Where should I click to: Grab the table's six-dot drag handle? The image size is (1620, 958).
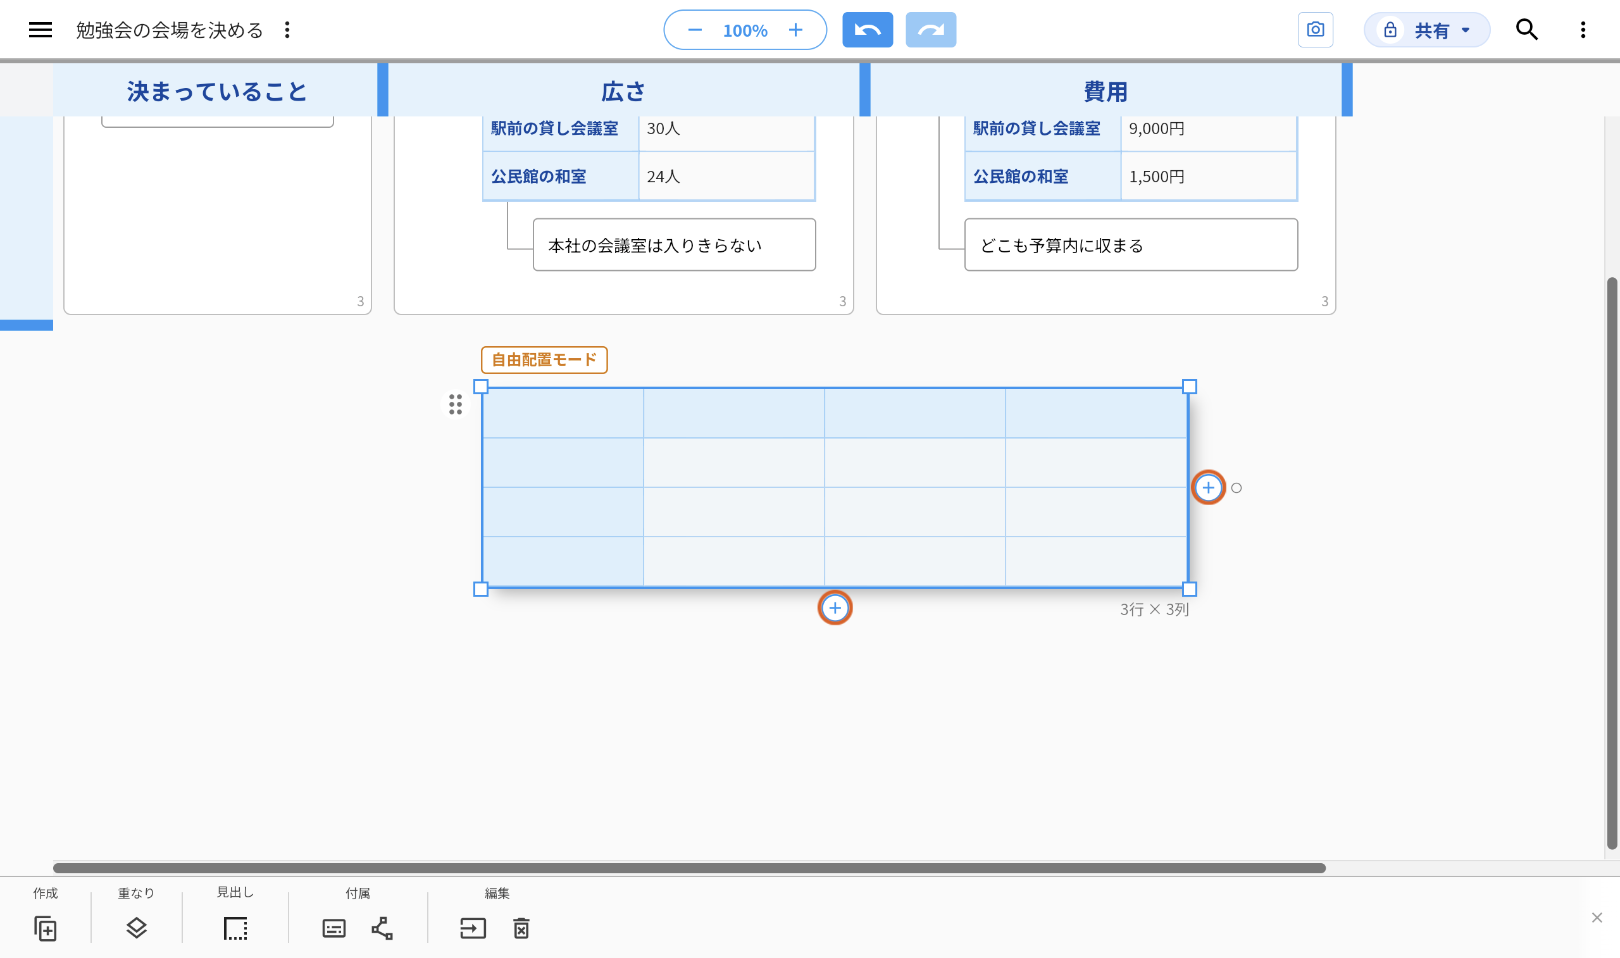tap(455, 404)
